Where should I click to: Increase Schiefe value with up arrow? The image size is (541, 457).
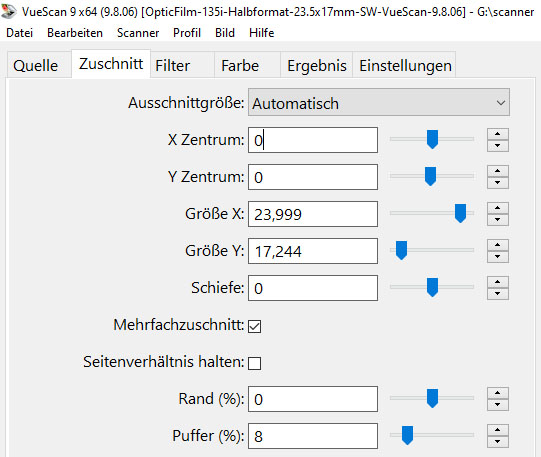tap(498, 282)
